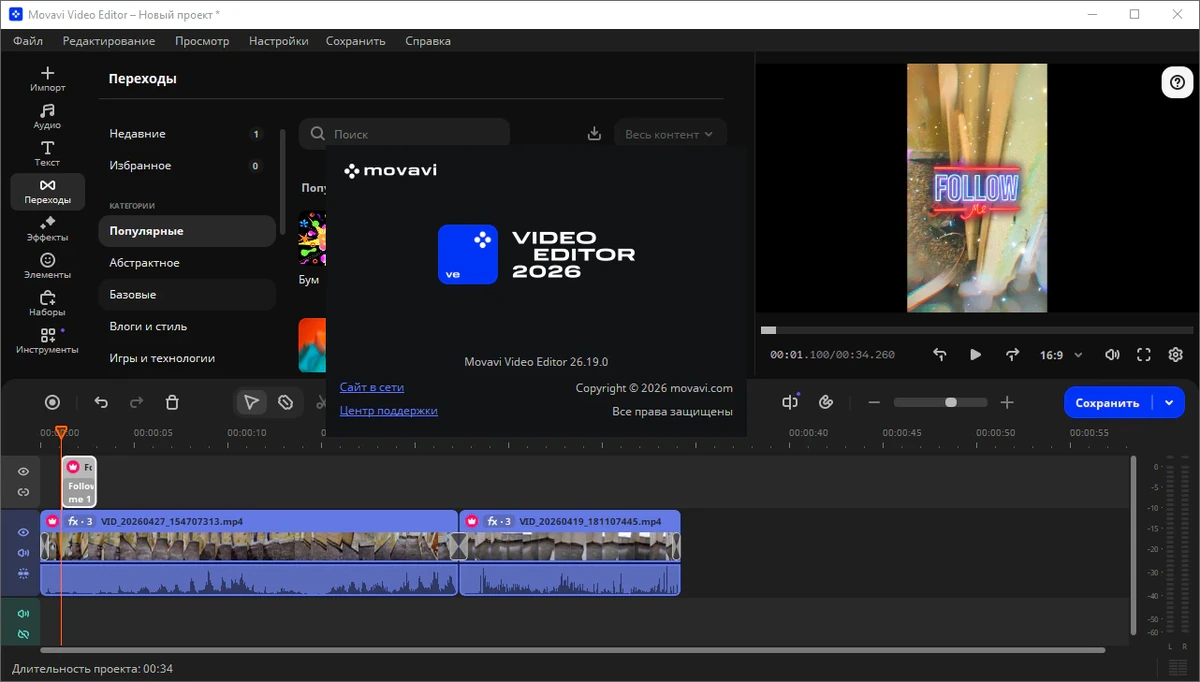Image resolution: width=1200 pixels, height=682 pixels.
Task: Open the Импорт panel
Action: coord(47,79)
